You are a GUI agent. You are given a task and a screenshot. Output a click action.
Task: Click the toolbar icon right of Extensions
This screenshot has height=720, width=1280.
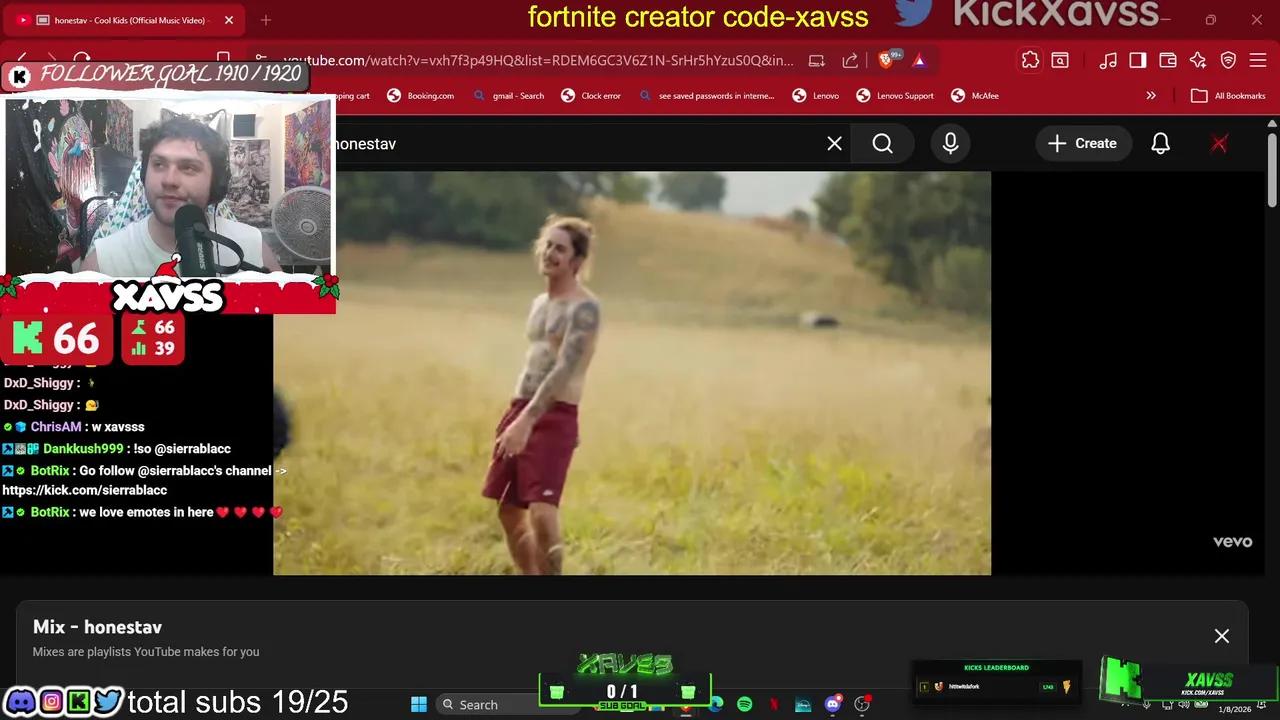point(1060,60)
